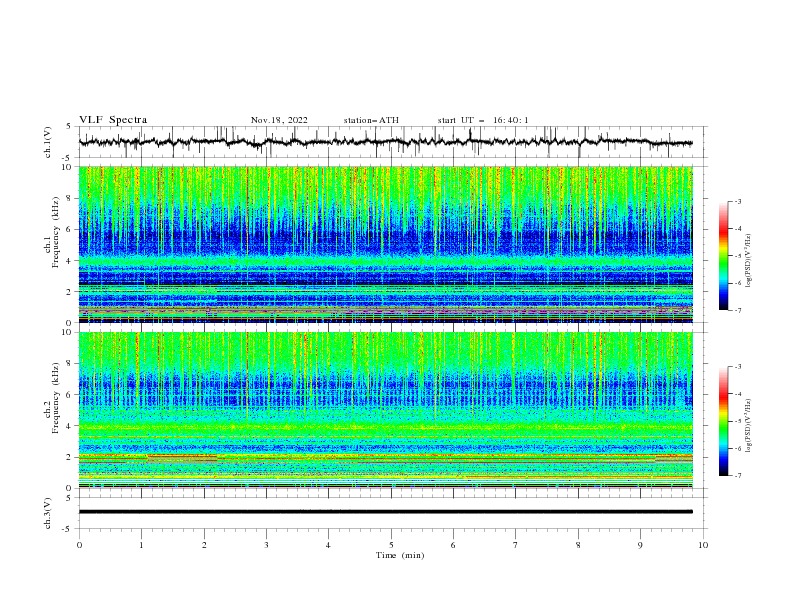Click the ch.2 "Frequency (kHz)" axis label
The image size is (792, 612).
(55, 398)
